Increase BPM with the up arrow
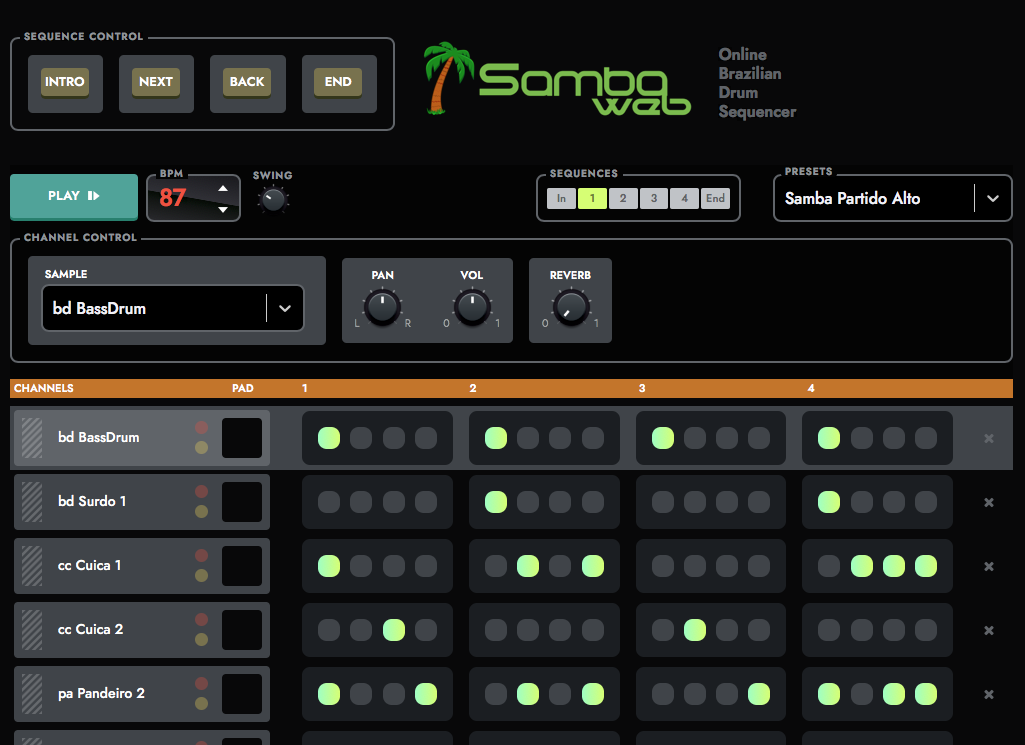The height and width of the screenshot is (745, 1025). [225, 187]
